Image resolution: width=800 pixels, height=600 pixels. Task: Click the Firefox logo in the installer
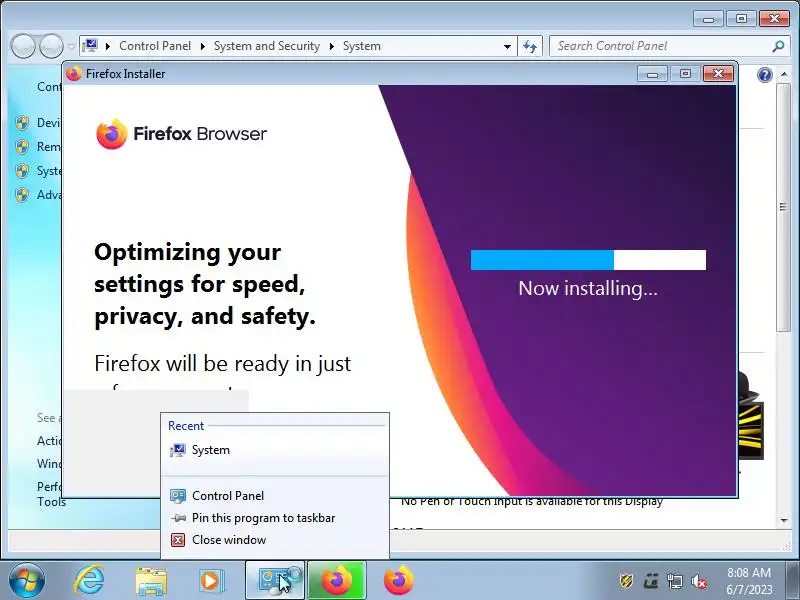tap(112, 134)
